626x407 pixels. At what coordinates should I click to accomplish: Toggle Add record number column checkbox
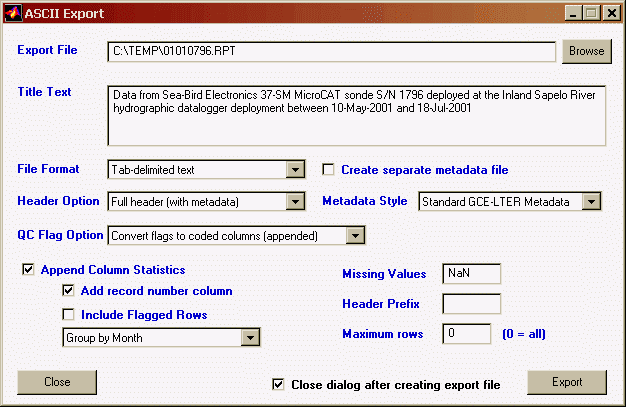(68, 291)
